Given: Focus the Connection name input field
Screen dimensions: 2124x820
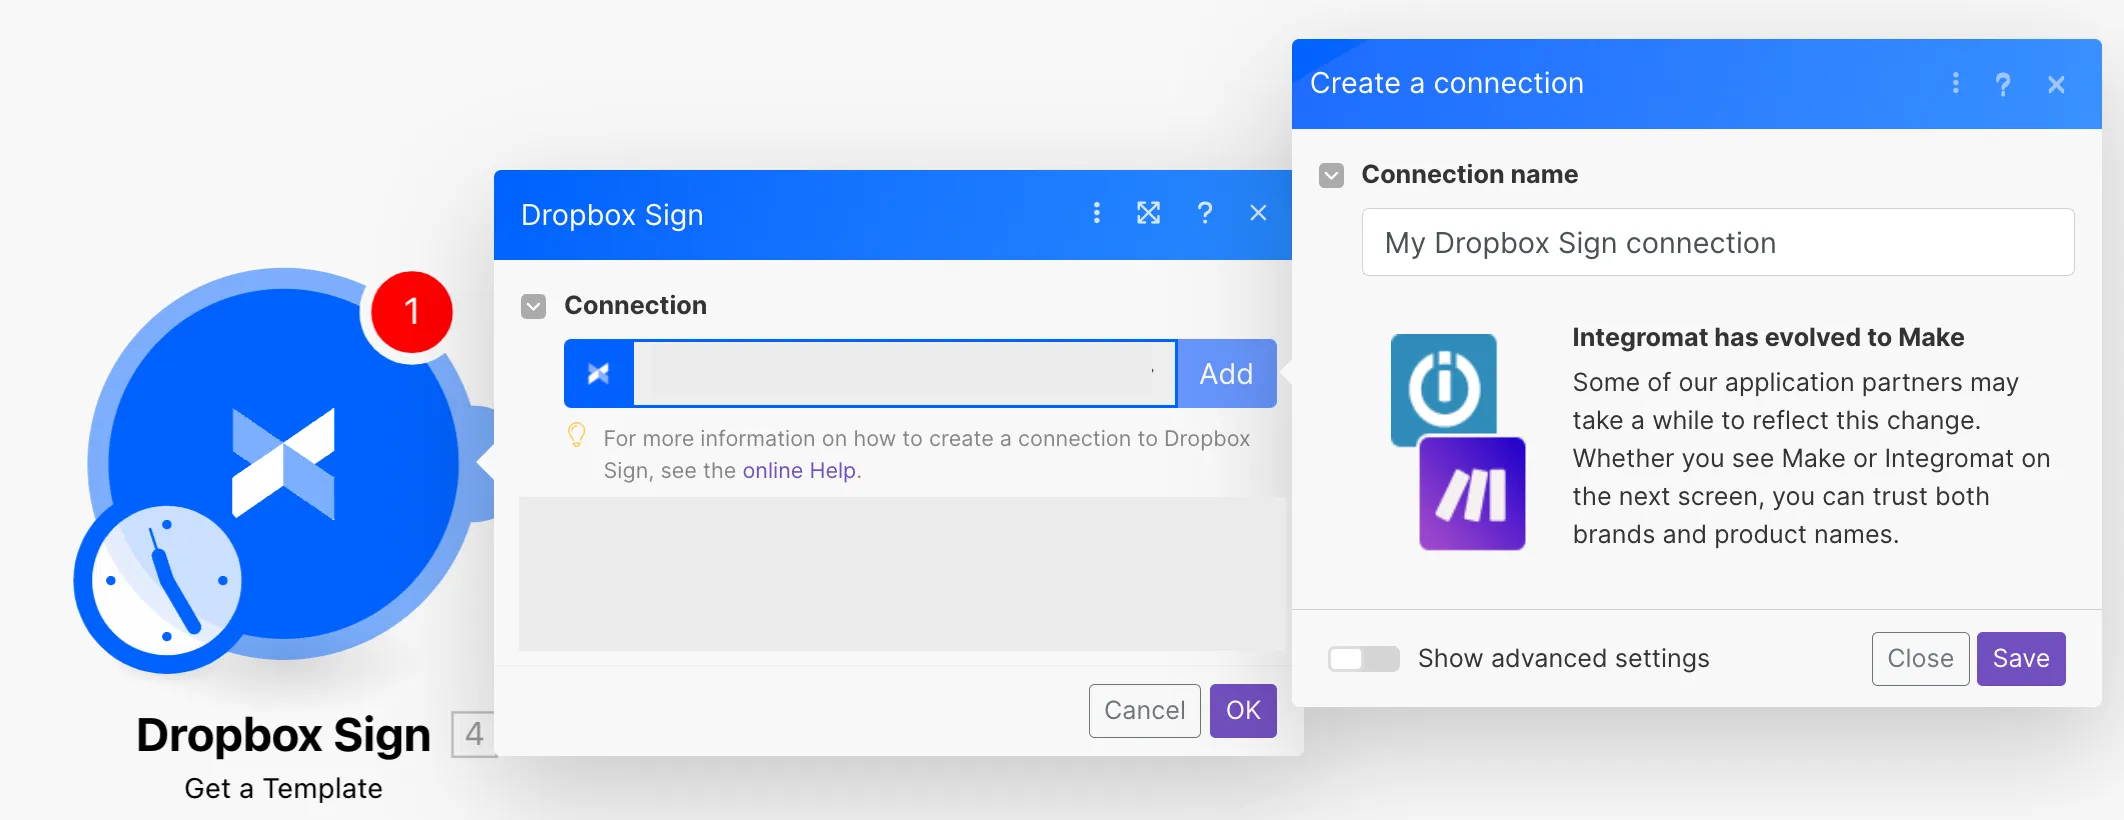Looking at the screenshot, I should tap(1718, 242).
